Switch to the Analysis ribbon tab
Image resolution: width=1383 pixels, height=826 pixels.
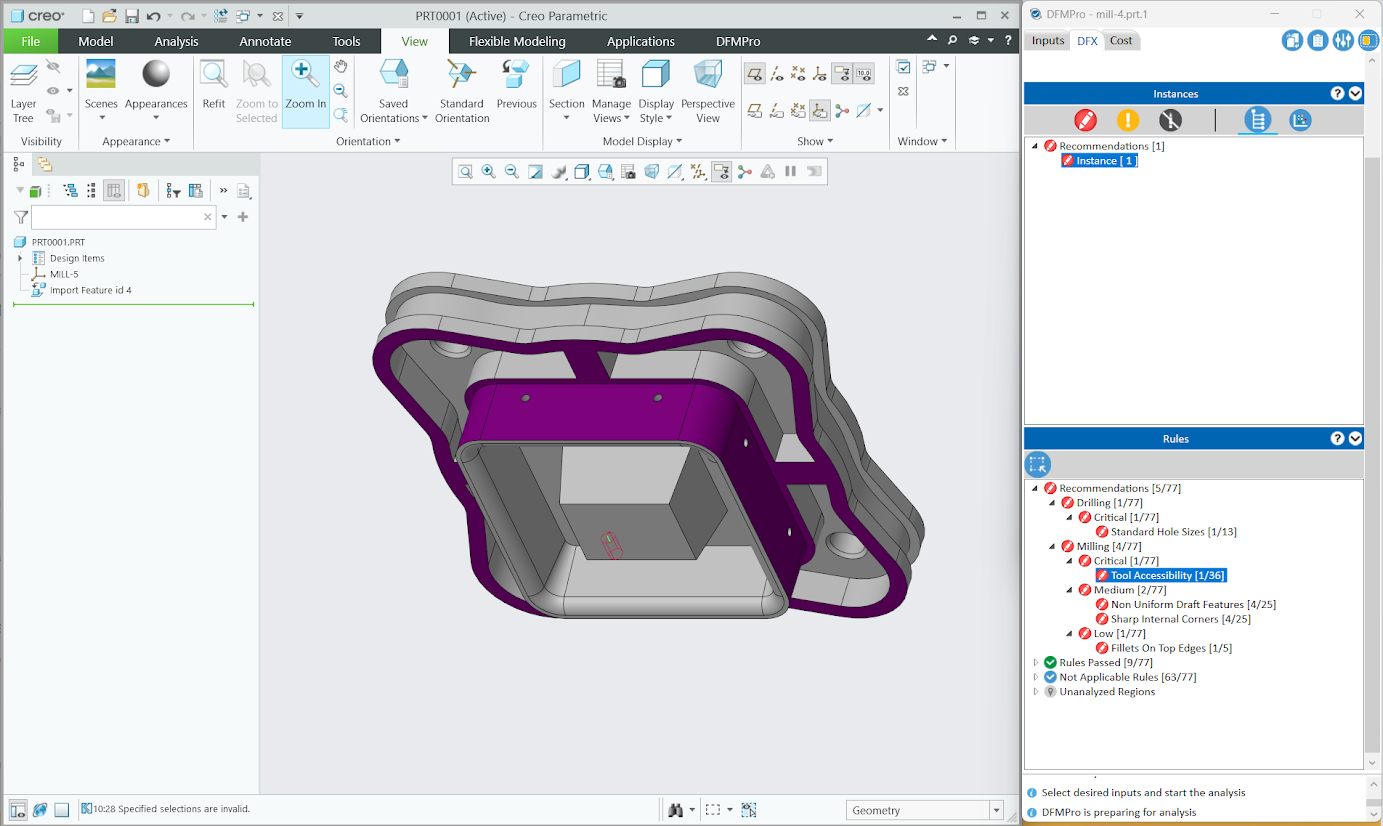(x=176, y=41)
